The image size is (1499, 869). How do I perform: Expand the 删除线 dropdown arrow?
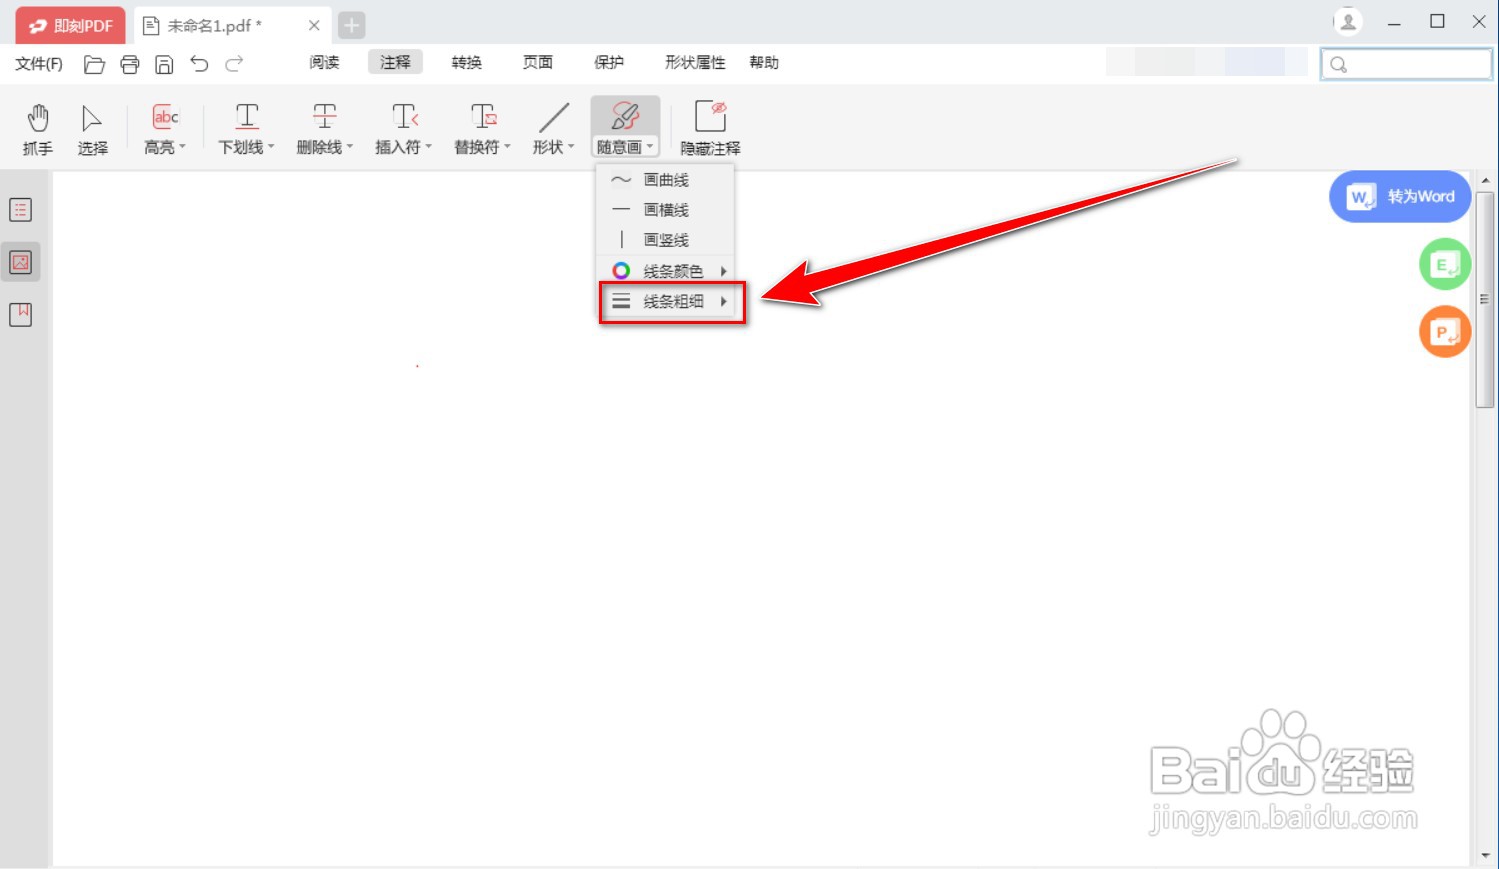350,147
